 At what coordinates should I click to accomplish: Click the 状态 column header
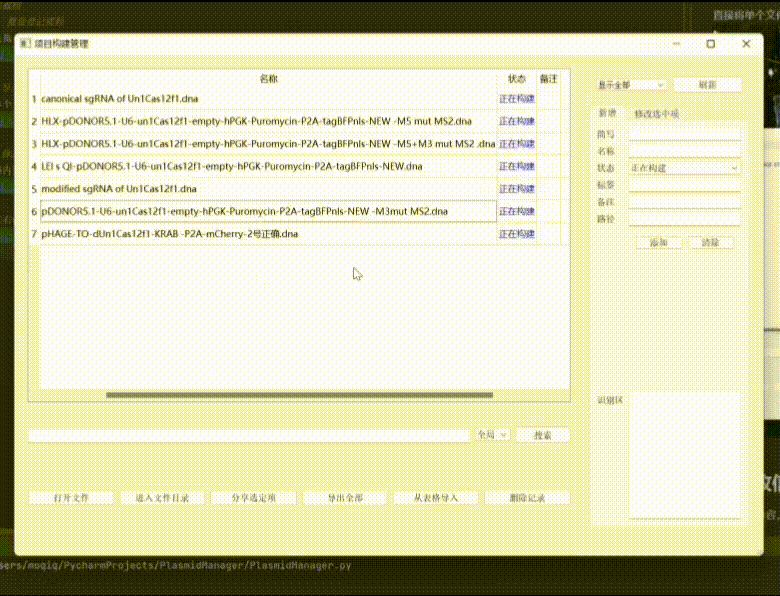point(516,79)
